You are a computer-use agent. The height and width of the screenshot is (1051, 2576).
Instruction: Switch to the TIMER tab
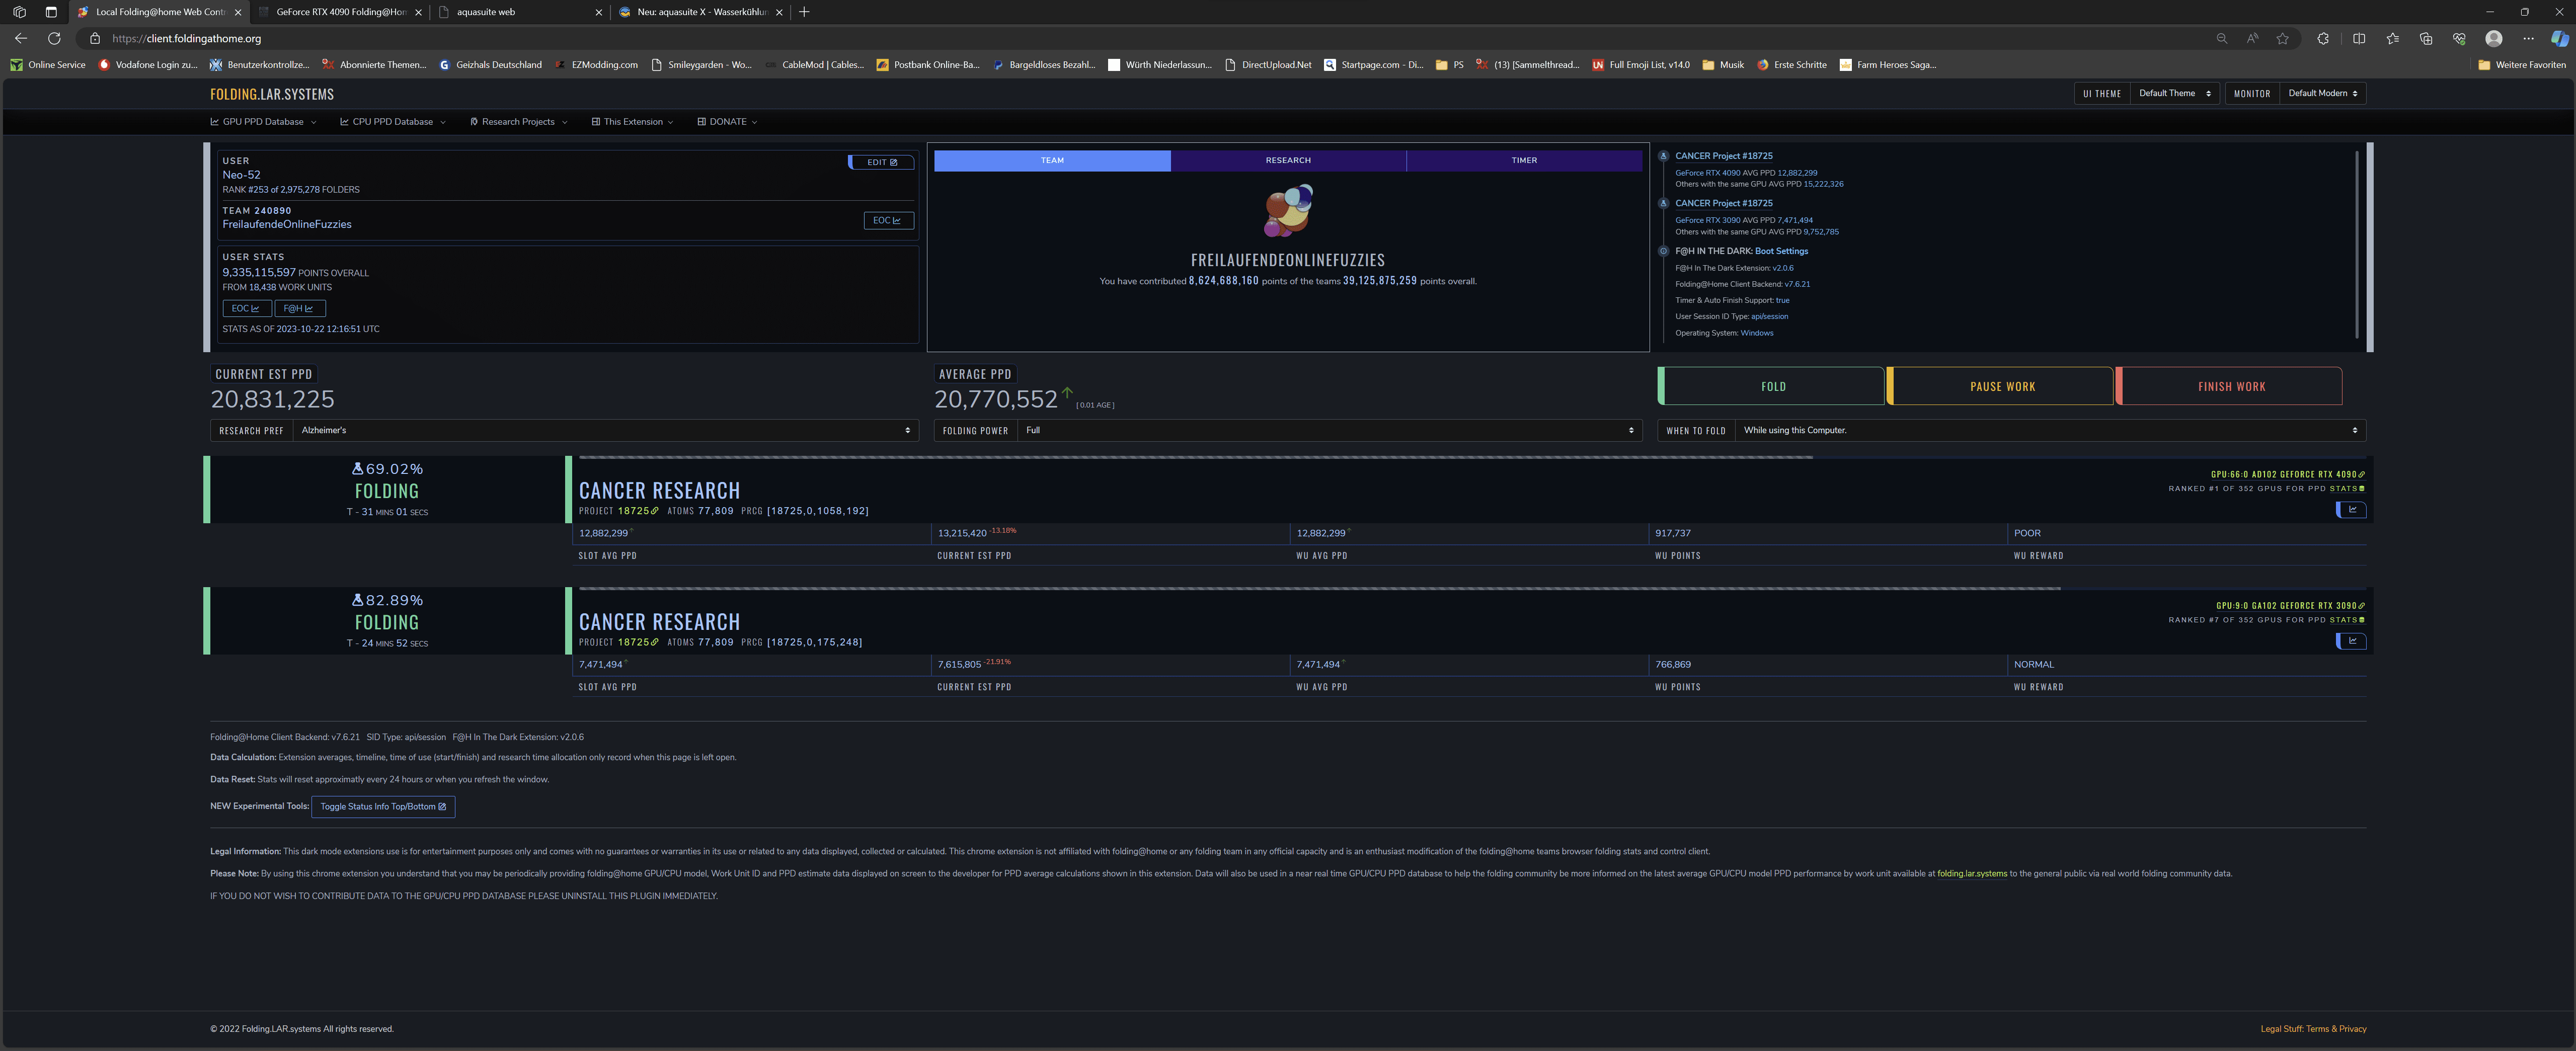pyautogui.click(x=1524, y=160)
